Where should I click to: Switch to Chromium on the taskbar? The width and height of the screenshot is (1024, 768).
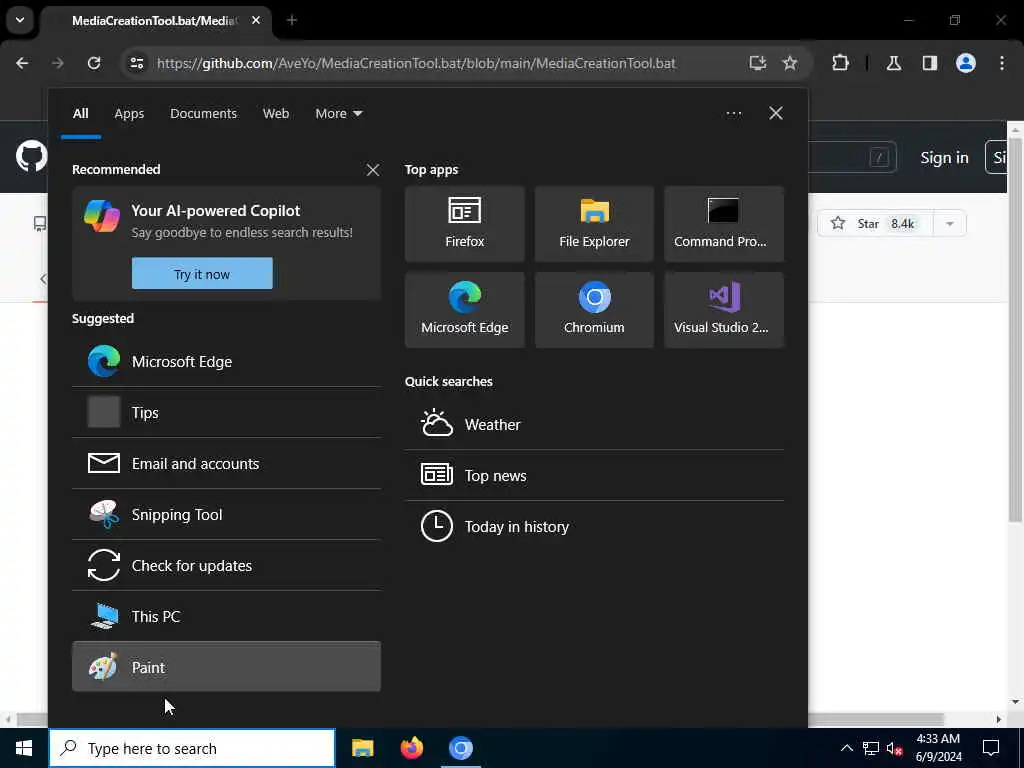pyautogui.click(x=460, y=748)
